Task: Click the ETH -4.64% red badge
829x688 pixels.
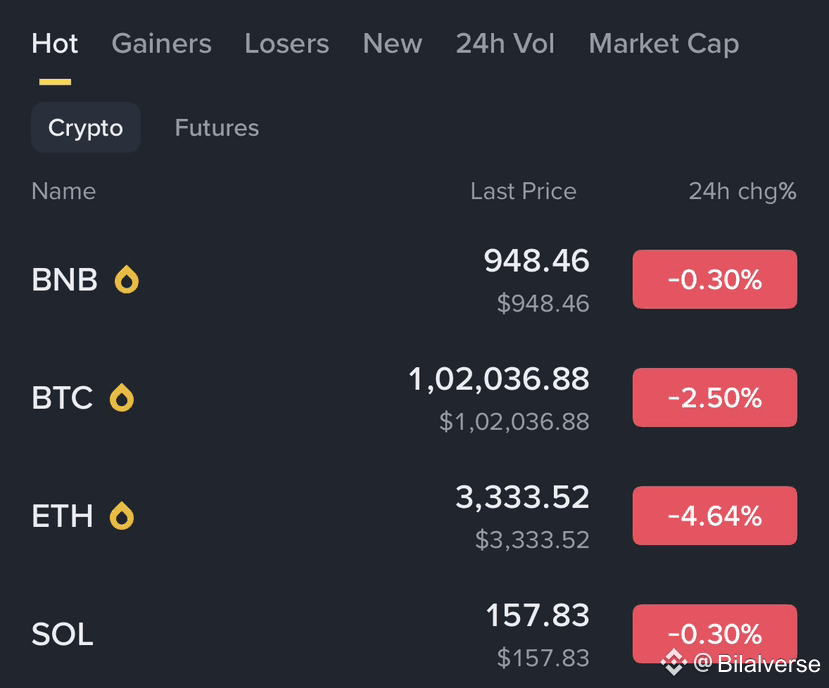Action: pyautogui.click(x=715, y=516)
